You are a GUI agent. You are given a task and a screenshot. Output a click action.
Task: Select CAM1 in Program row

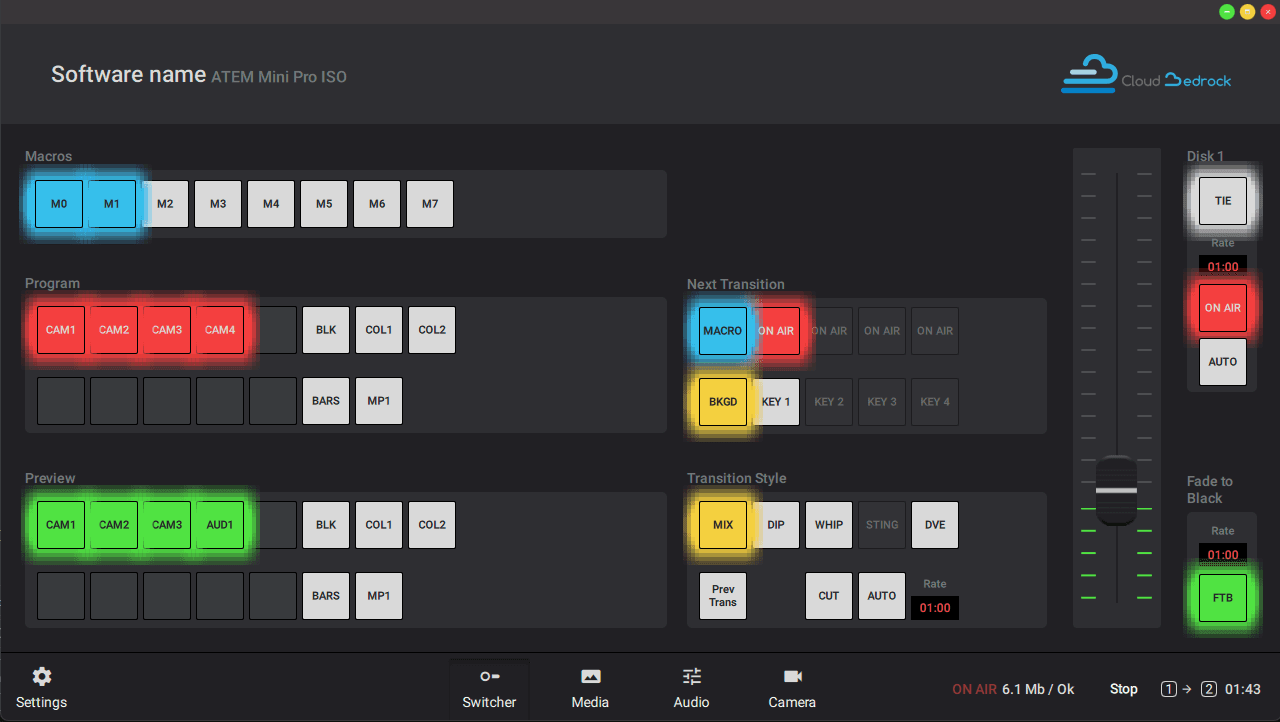pos(61,330)
